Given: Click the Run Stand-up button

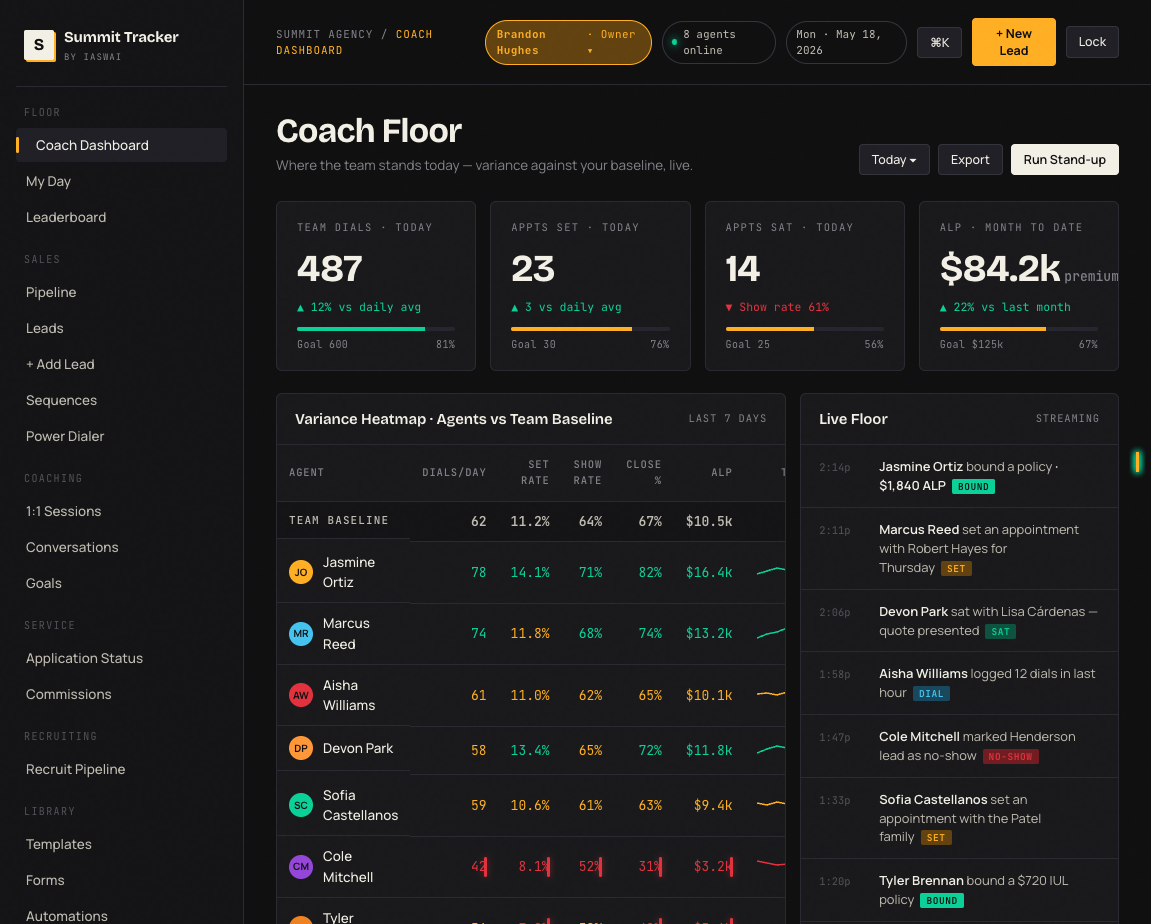Looking at the screenshot, I should pos(1064,160).
